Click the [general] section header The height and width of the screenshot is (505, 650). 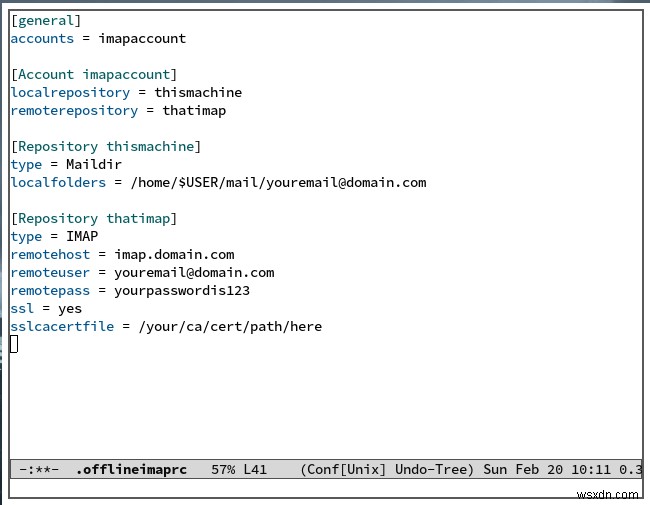[x=46, y=20]
